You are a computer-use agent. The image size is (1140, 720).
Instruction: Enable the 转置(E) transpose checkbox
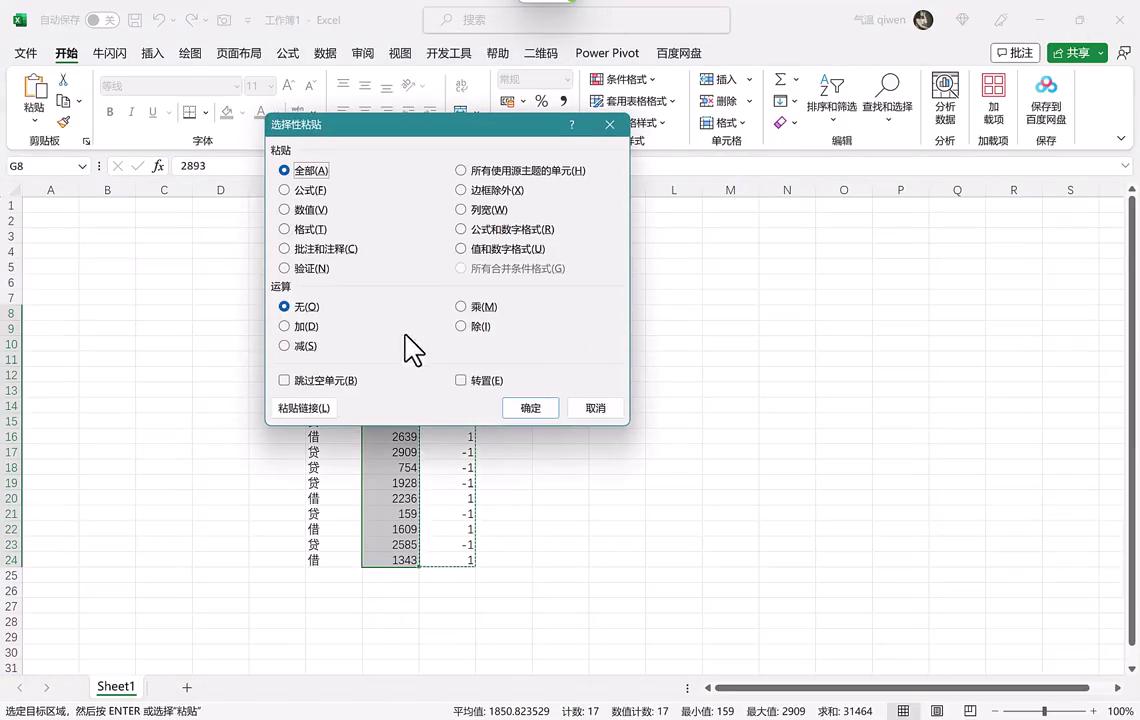pyautogui.click(x=461, y=380)
